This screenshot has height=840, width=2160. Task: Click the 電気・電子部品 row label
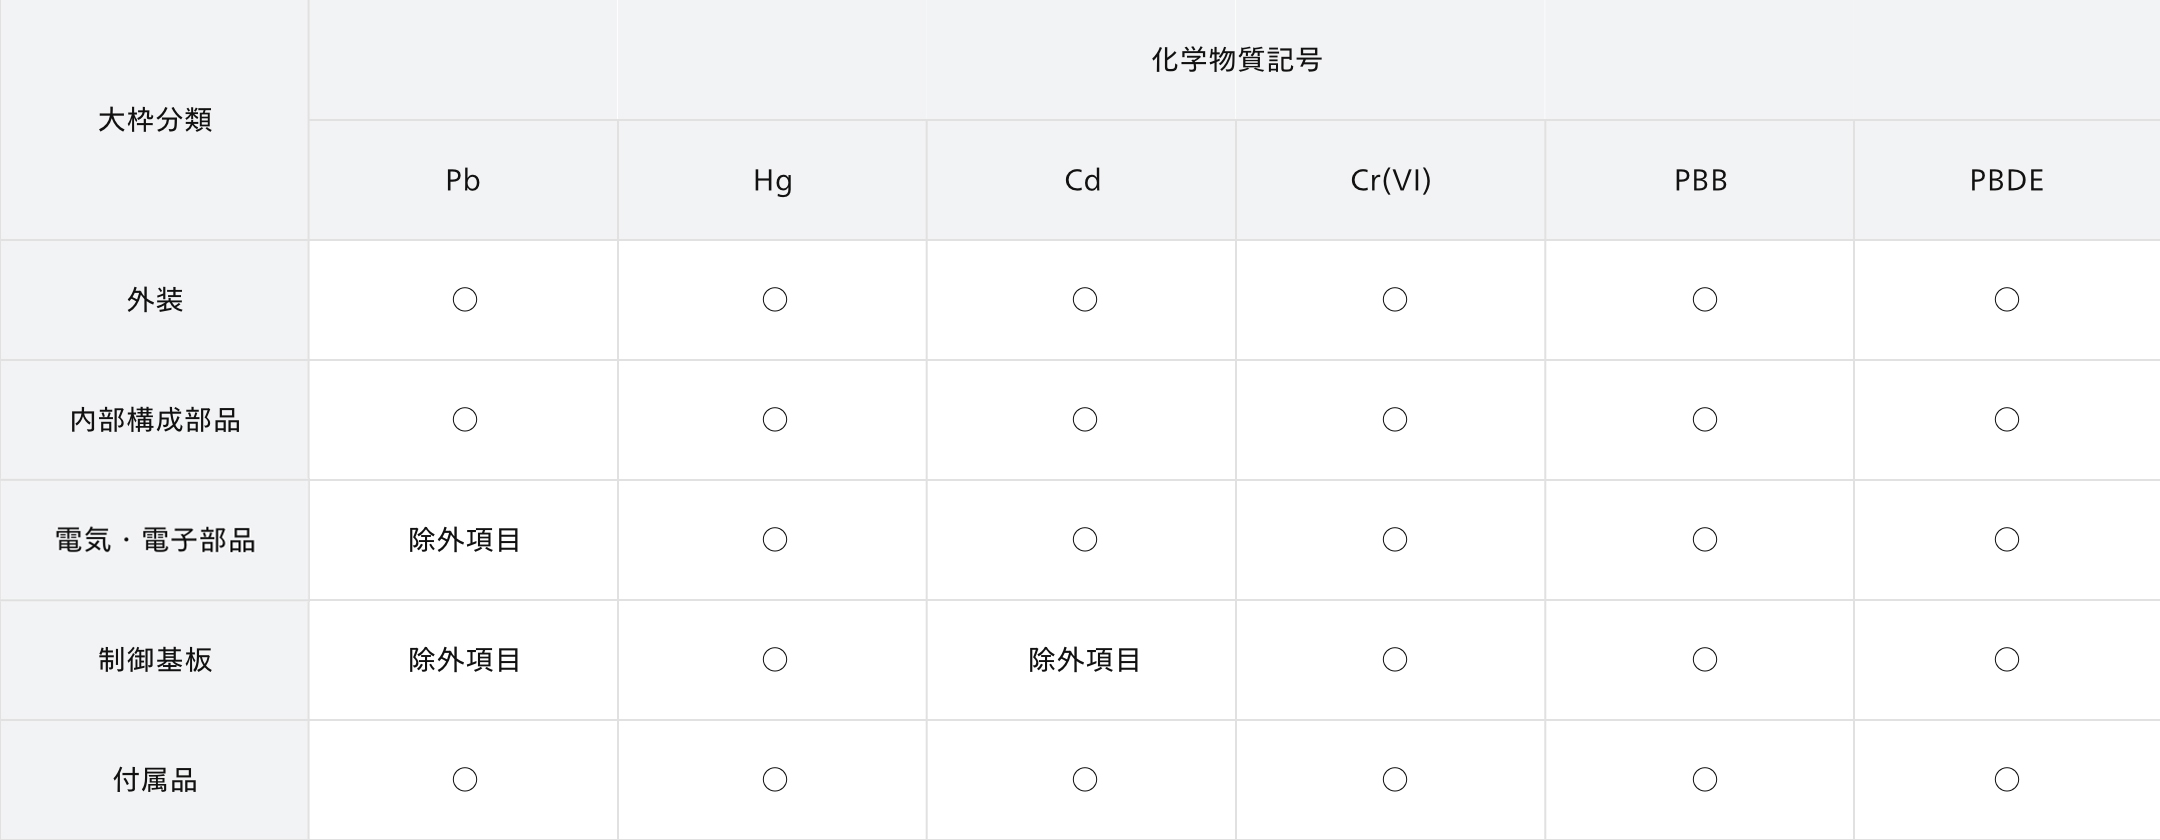(155, 540)
